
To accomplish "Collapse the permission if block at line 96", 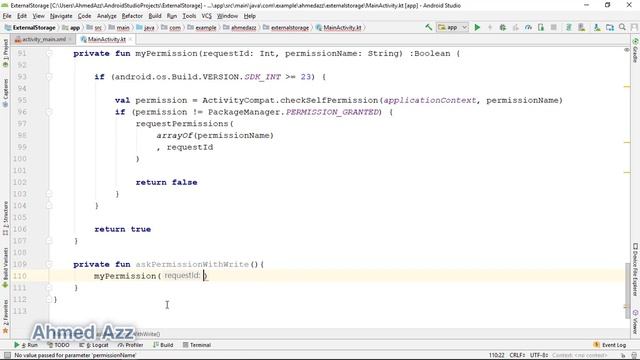I will 49,112.
